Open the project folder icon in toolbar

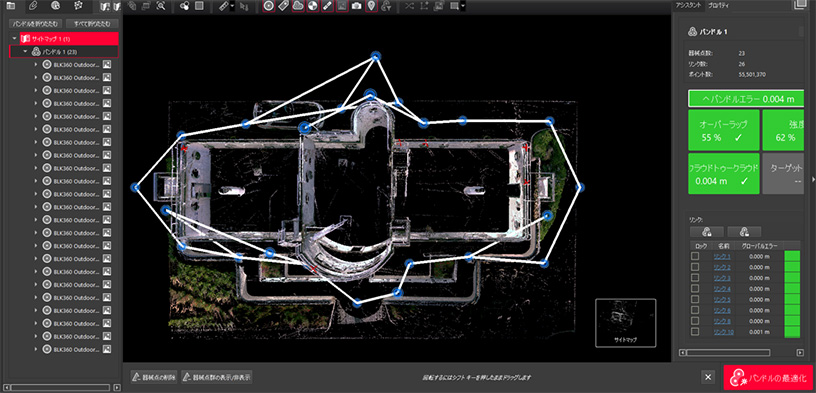tap(10, 6)
